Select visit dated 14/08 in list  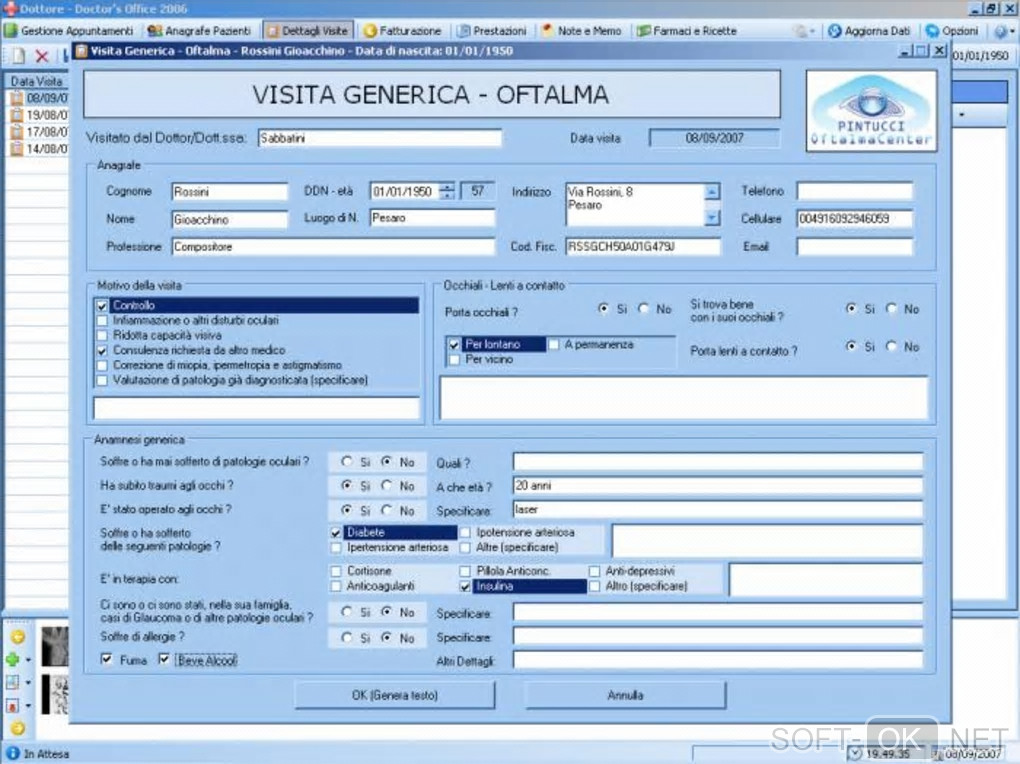pos(39,148)
